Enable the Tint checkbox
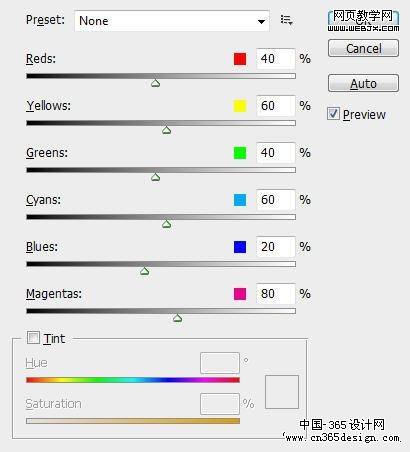Viewport: 410px width, 452px height. 33,338
